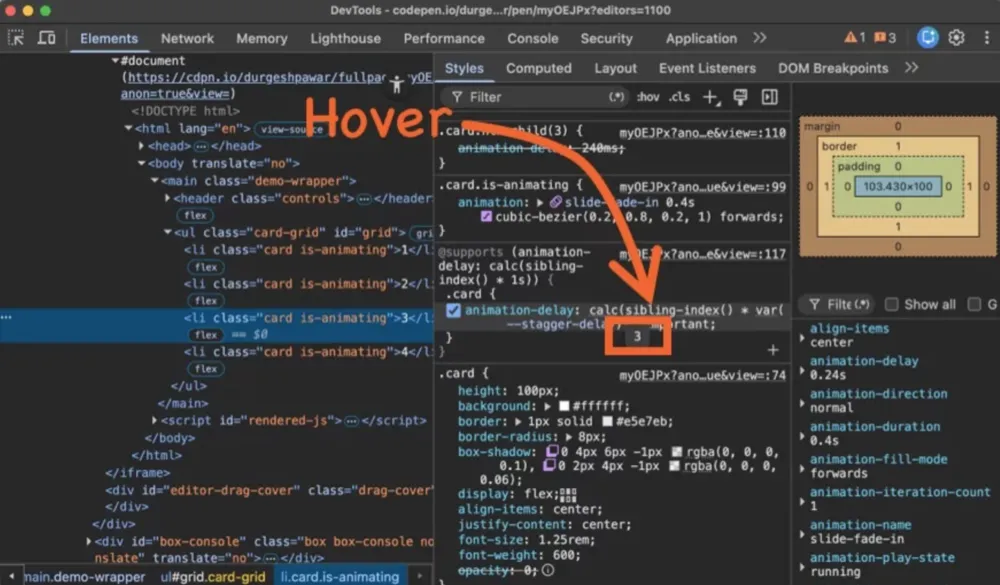The width and height of the screenshot is (1000, 585).
Task: Open the slide-fade-in animation link icon
Action: [x=555, y=202]
